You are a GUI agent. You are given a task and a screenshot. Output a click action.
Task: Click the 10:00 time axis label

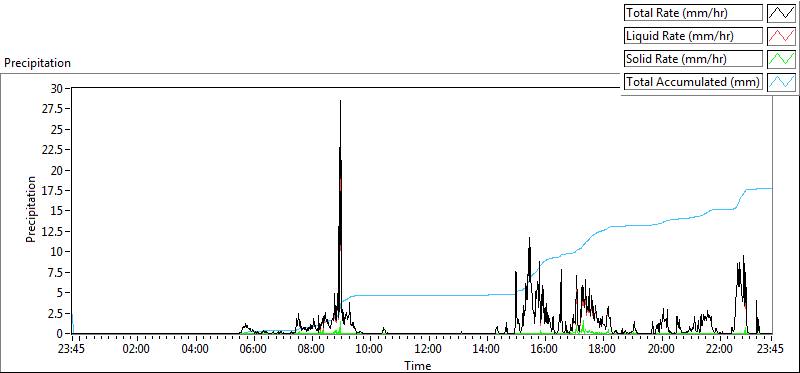370,350
